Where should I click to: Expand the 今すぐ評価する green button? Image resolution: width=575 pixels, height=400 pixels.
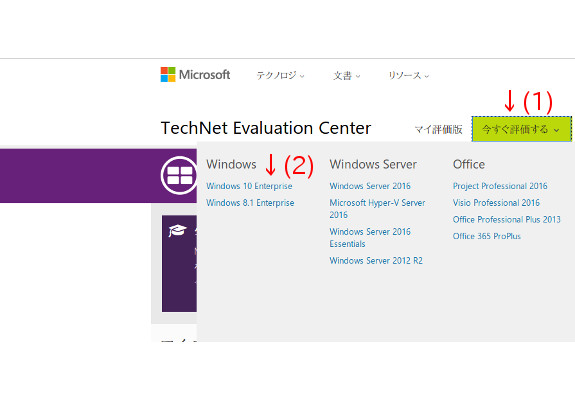521,129
